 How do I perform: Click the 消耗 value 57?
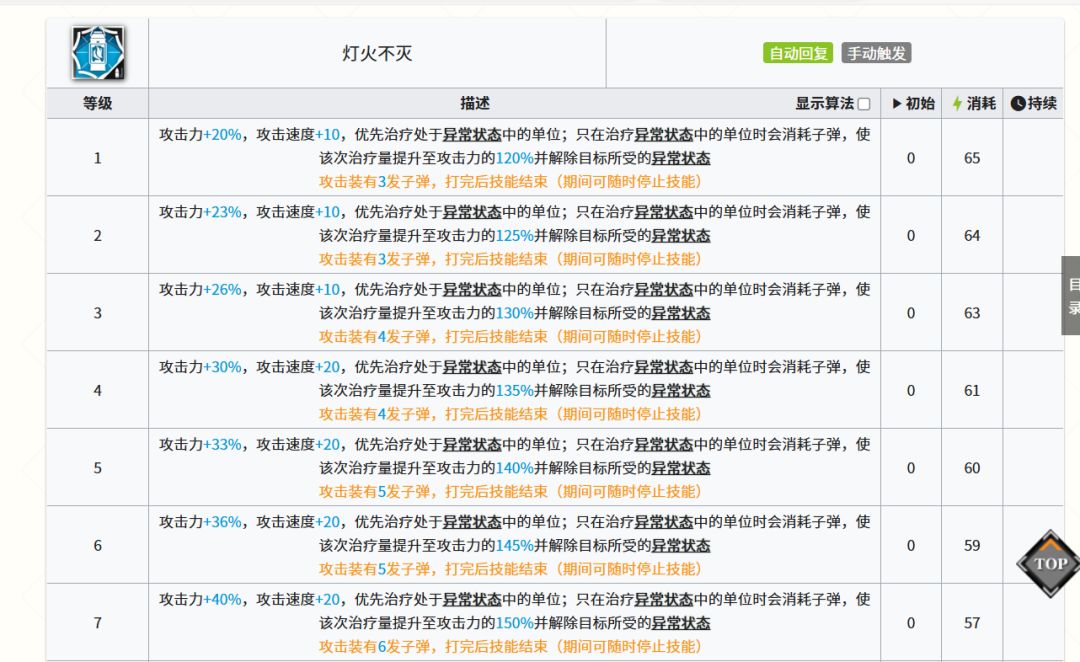coord(972,623)
